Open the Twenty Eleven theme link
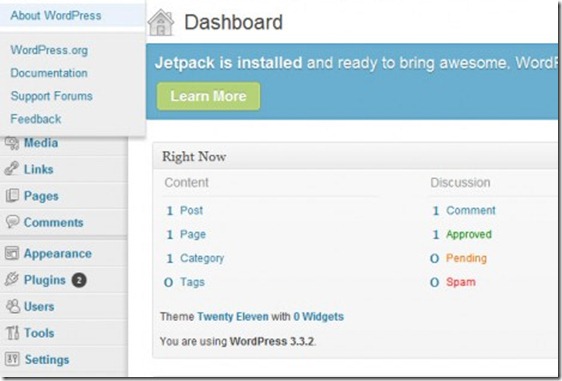 [233, 317]
